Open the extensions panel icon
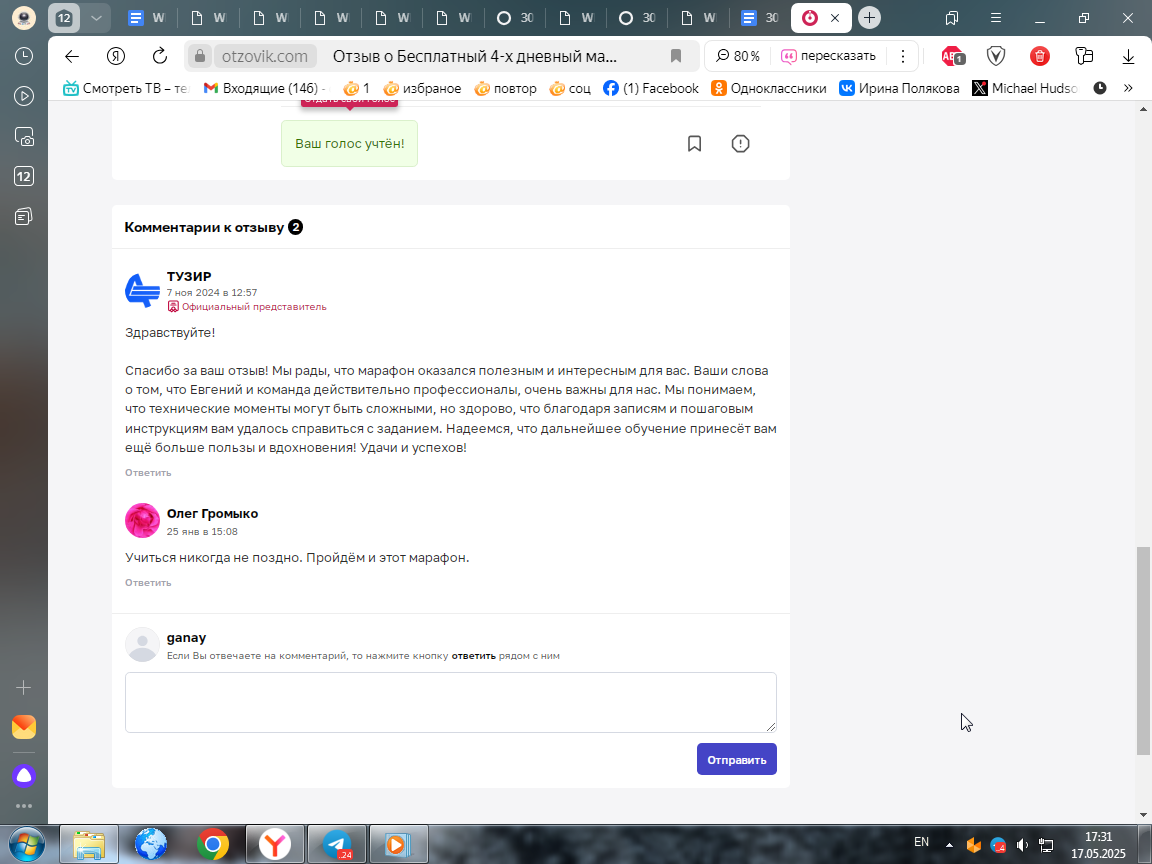Viewport: 1152px width, 864px height. (x=1084, y=56)
